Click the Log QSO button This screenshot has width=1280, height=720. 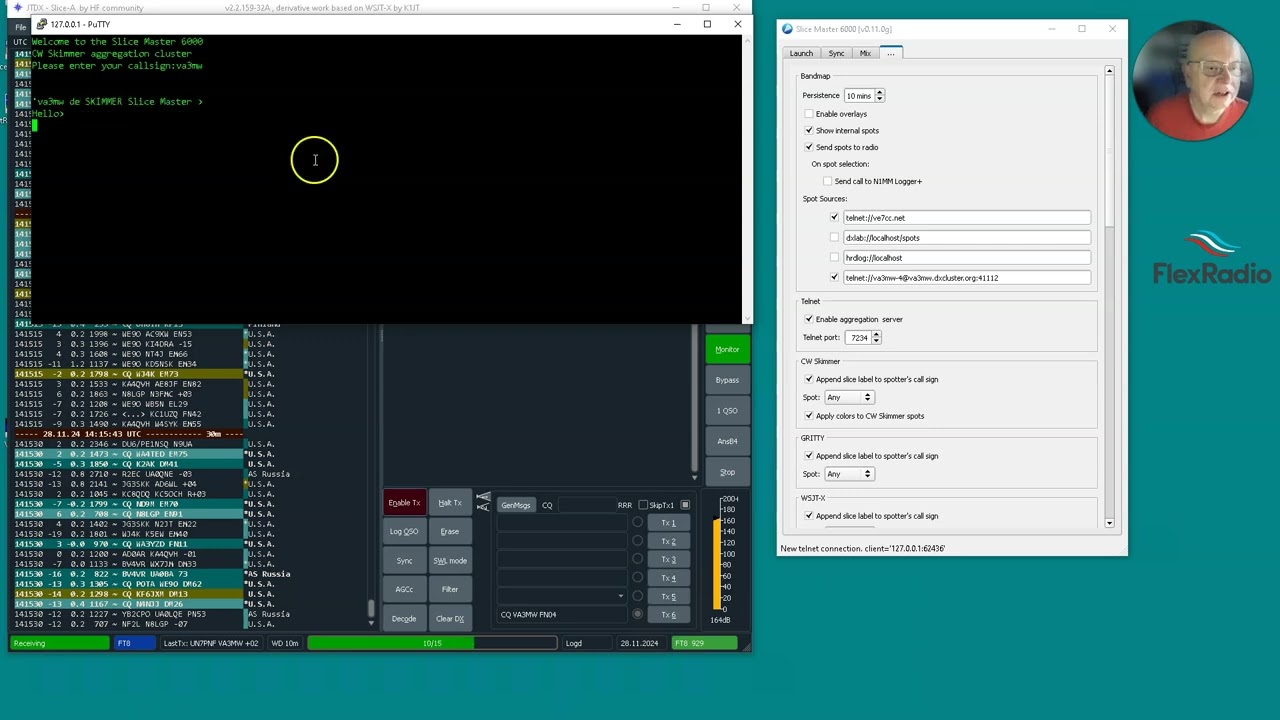pos(404,532)
